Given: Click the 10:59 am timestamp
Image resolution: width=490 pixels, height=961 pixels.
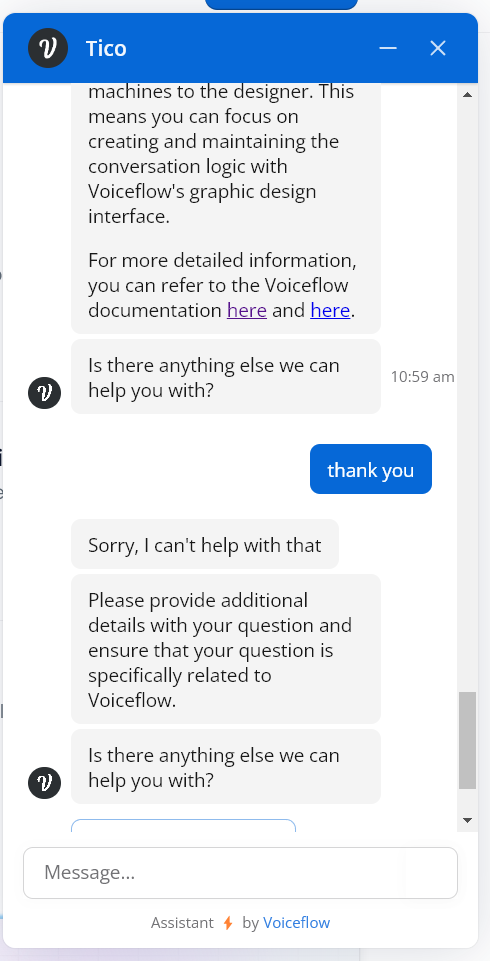Looking at the screenshot, I should [423, 376].
